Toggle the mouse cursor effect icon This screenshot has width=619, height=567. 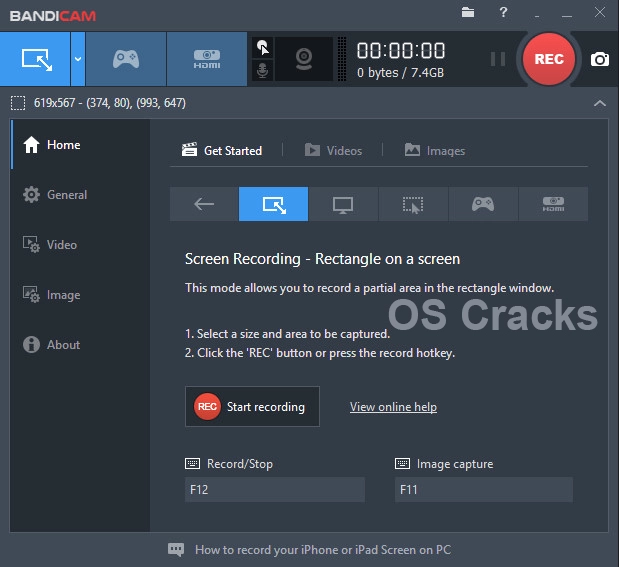[x=263, y=48]
